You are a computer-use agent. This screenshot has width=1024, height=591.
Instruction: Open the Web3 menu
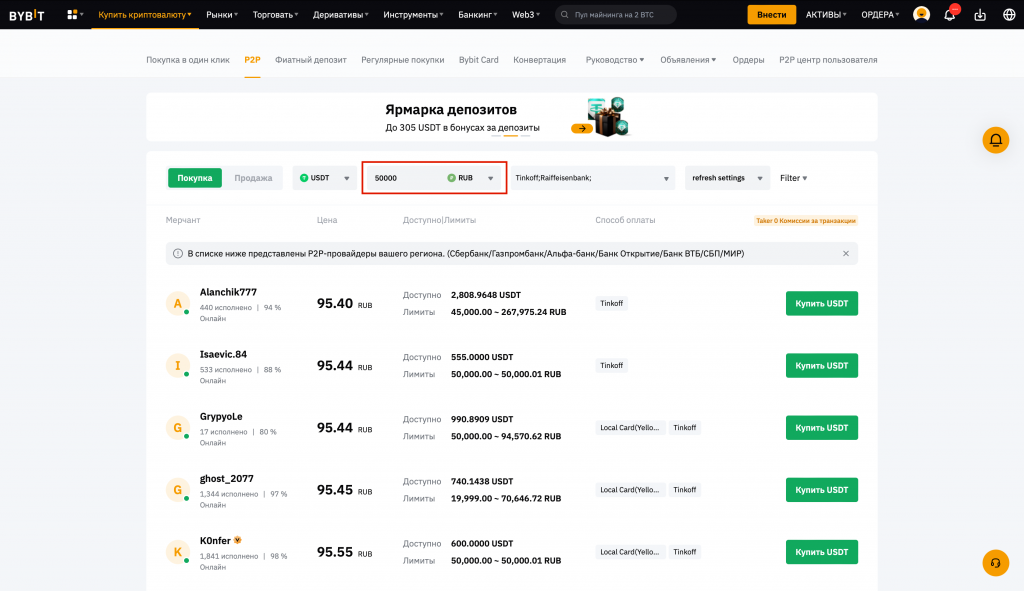click(526, 14)
